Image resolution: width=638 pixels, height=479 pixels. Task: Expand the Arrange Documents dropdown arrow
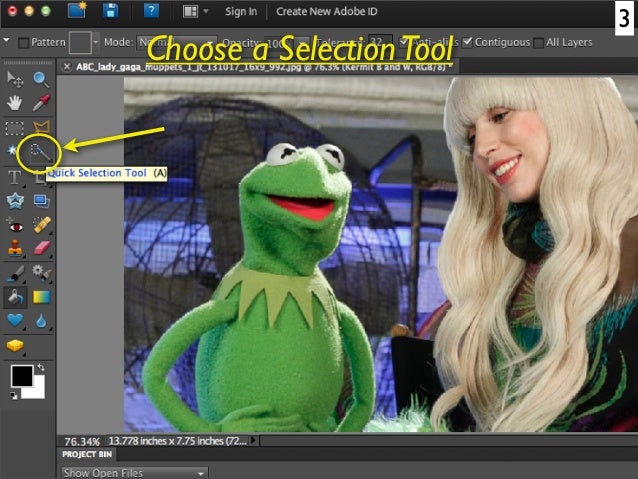206,11
